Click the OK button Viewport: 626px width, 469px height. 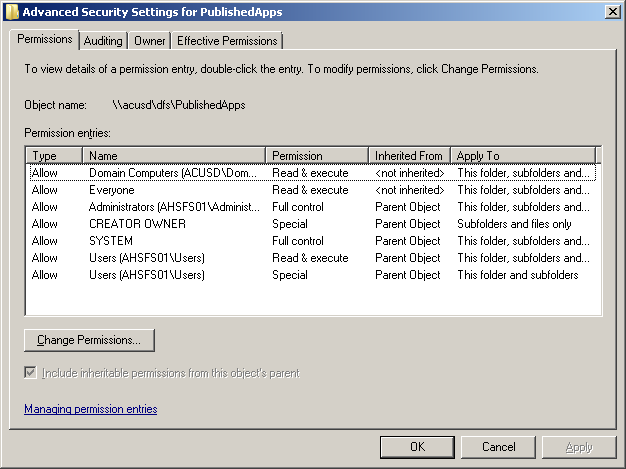417,447
